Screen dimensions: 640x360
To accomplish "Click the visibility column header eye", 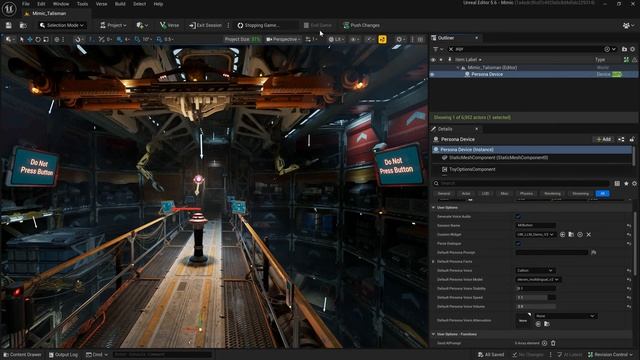I will pyautogui.click(x=433, y=60).
